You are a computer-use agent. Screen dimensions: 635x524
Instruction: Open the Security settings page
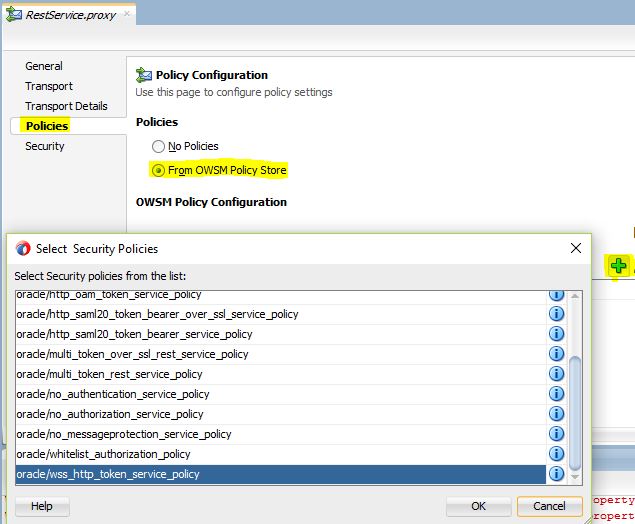point(45,146)
